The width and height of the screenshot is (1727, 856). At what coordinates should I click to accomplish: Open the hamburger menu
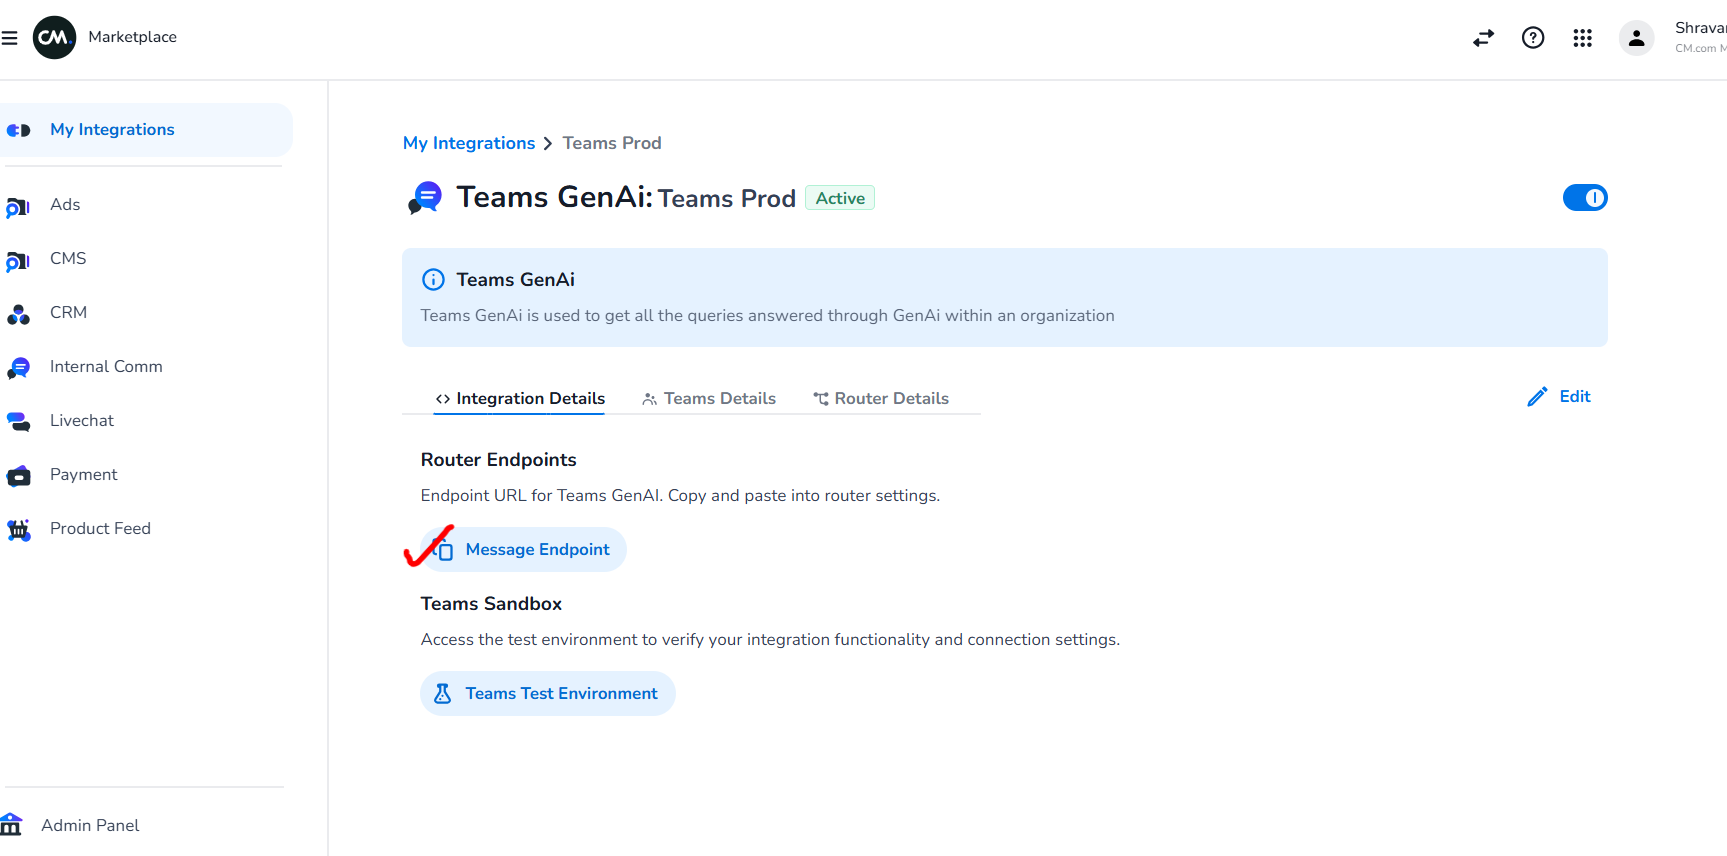(x=9, y=38)
